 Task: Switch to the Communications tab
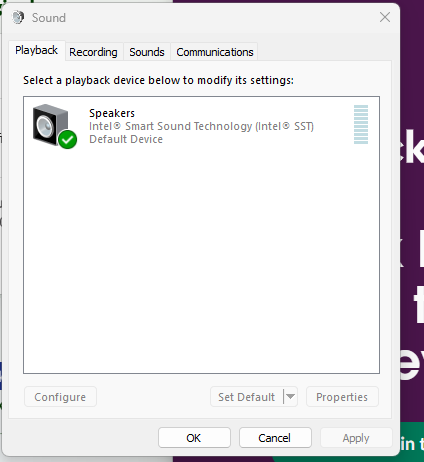[215, 52]
